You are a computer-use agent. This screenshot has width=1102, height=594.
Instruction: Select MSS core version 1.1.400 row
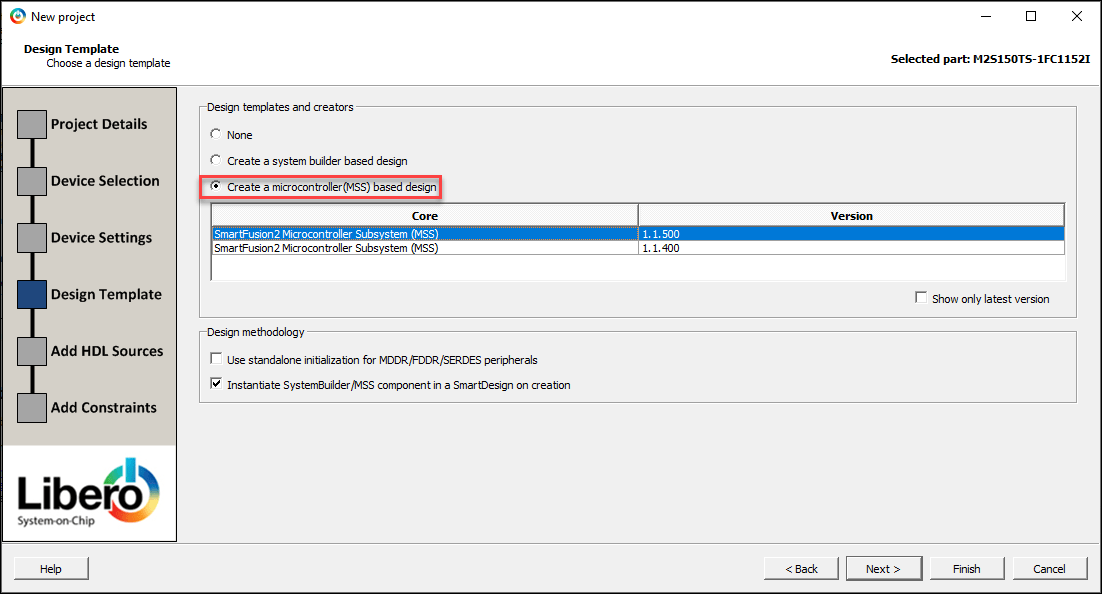425,248
